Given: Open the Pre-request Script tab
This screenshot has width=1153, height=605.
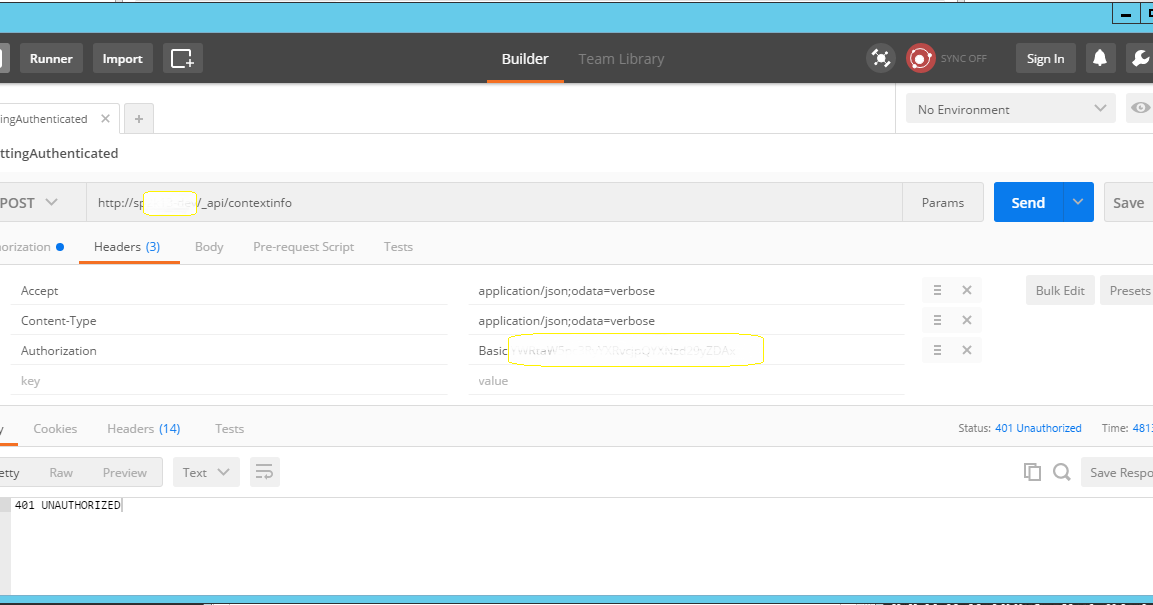Looking at the screenshot, I should [303, 246].
